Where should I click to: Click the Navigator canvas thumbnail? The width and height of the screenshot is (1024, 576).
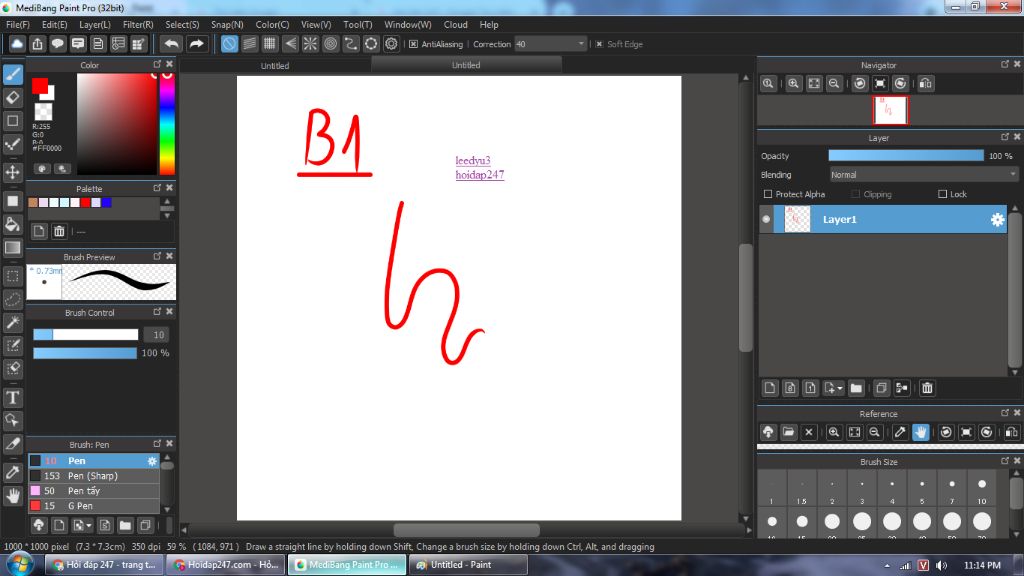point(890,110)
